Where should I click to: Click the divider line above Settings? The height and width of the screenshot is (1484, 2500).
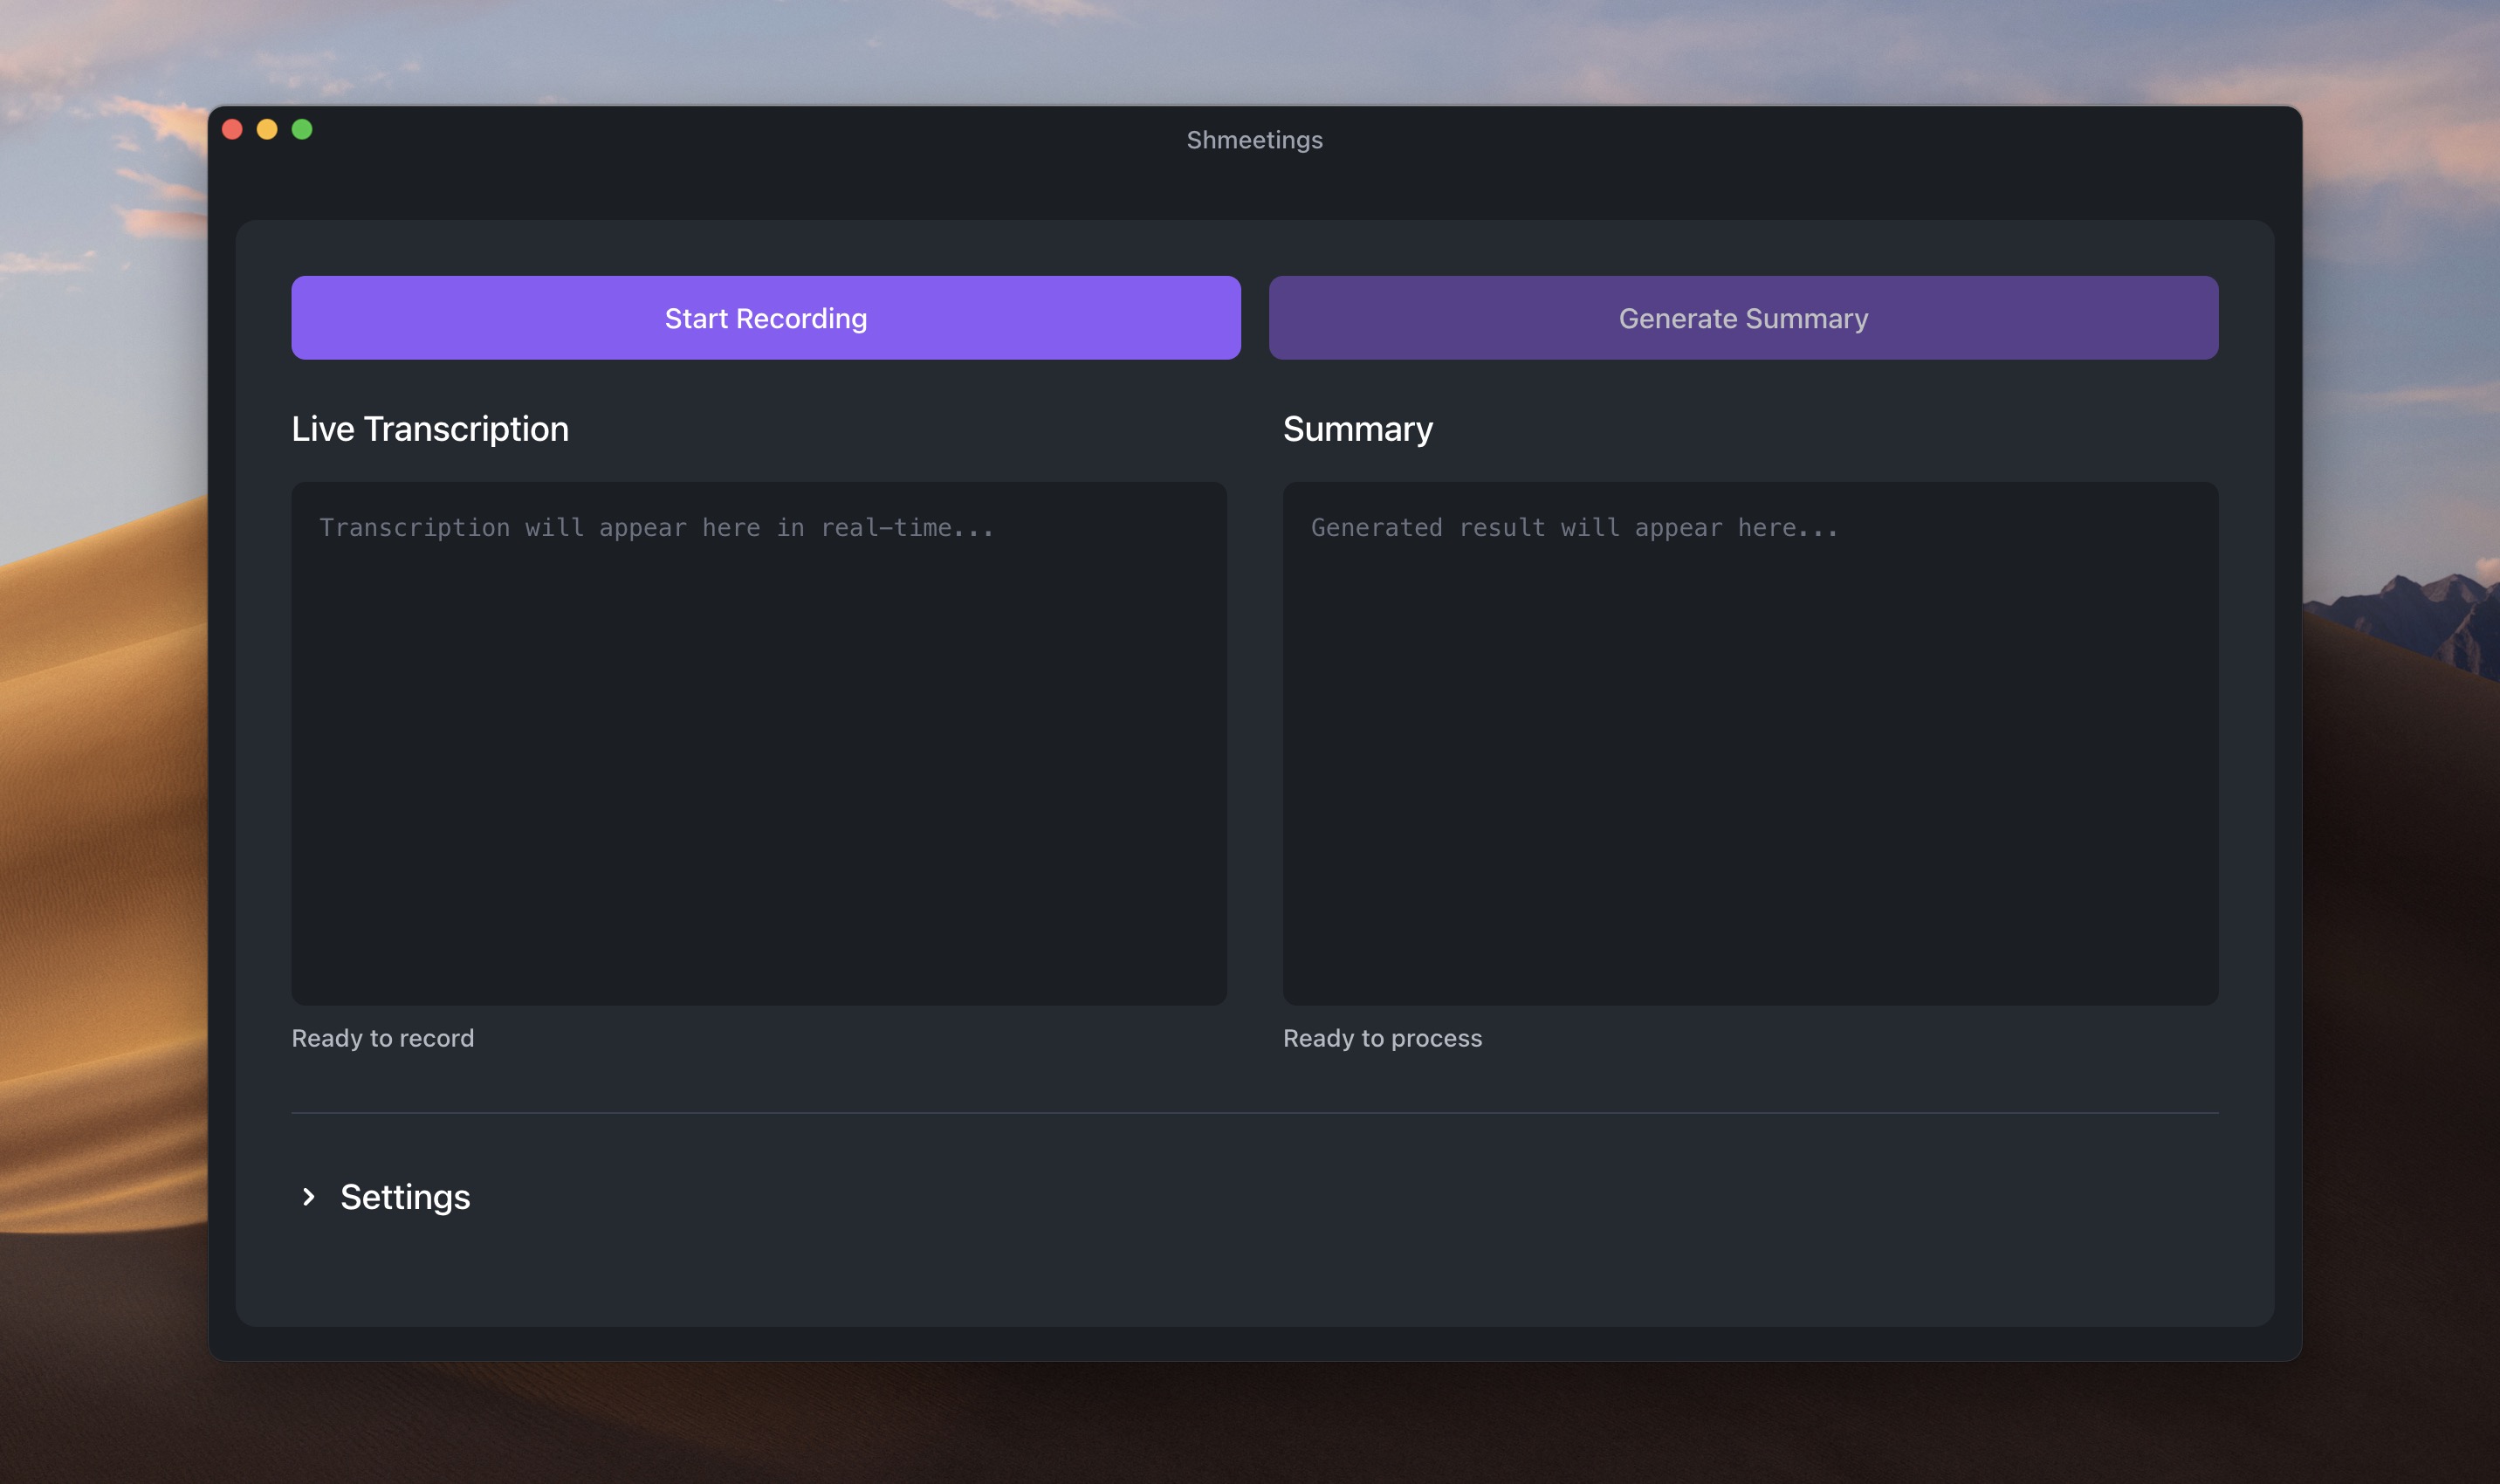[1254, 1113]
